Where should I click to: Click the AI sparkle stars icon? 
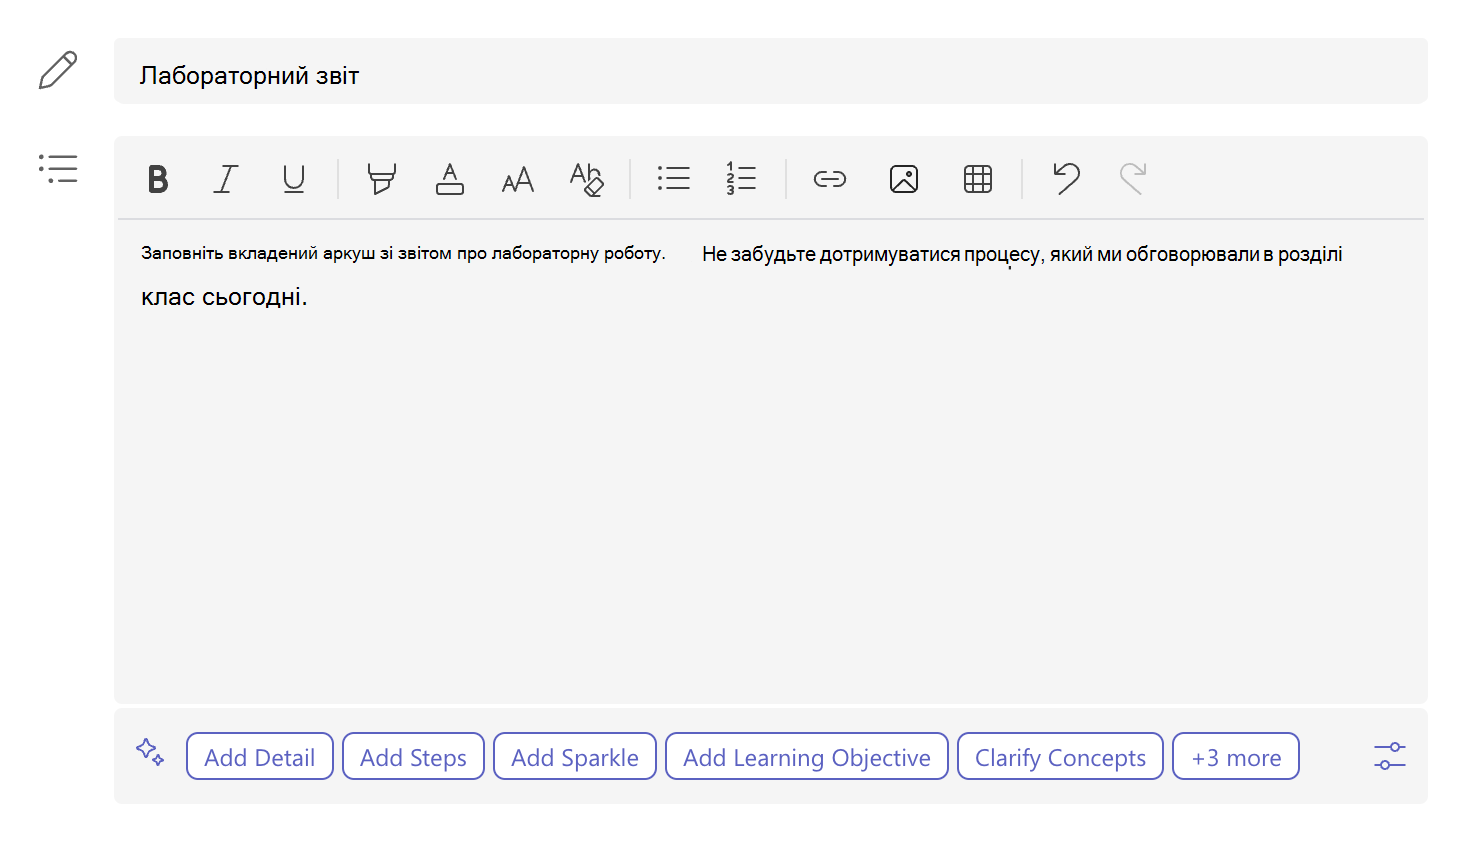[x=150, y=752]
